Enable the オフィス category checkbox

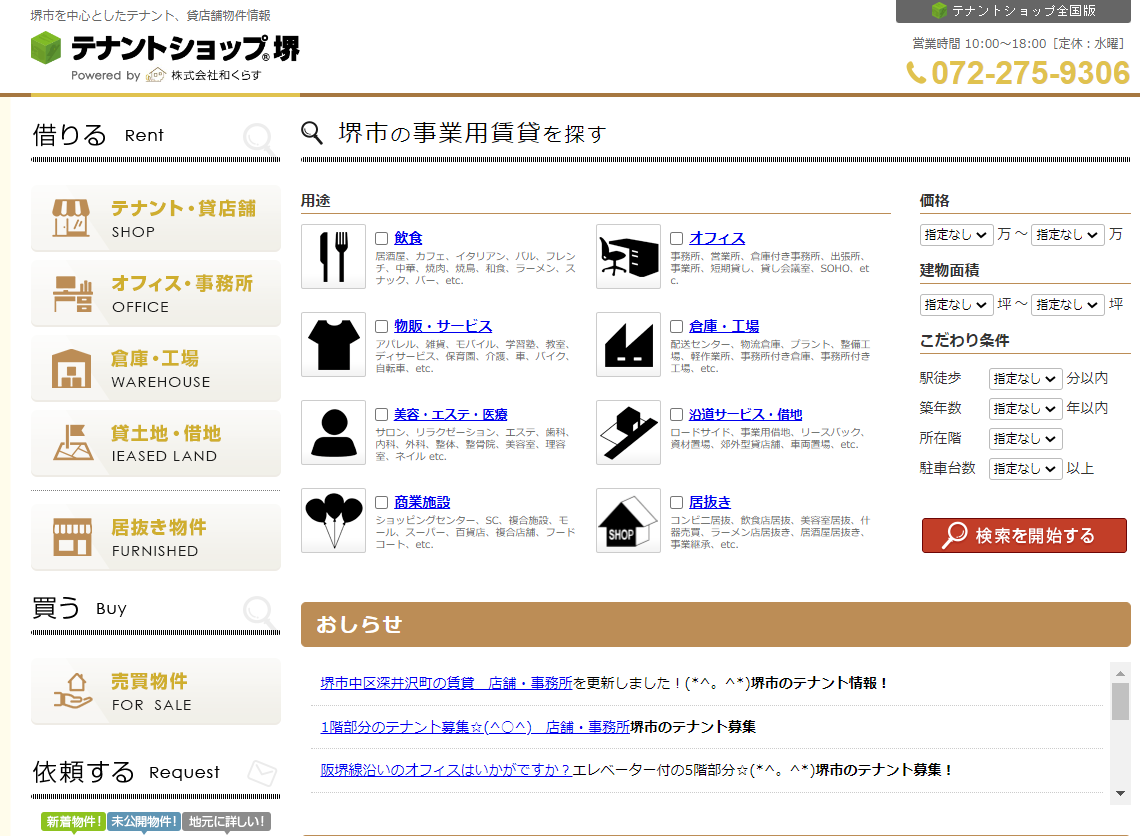pos(677,239)
